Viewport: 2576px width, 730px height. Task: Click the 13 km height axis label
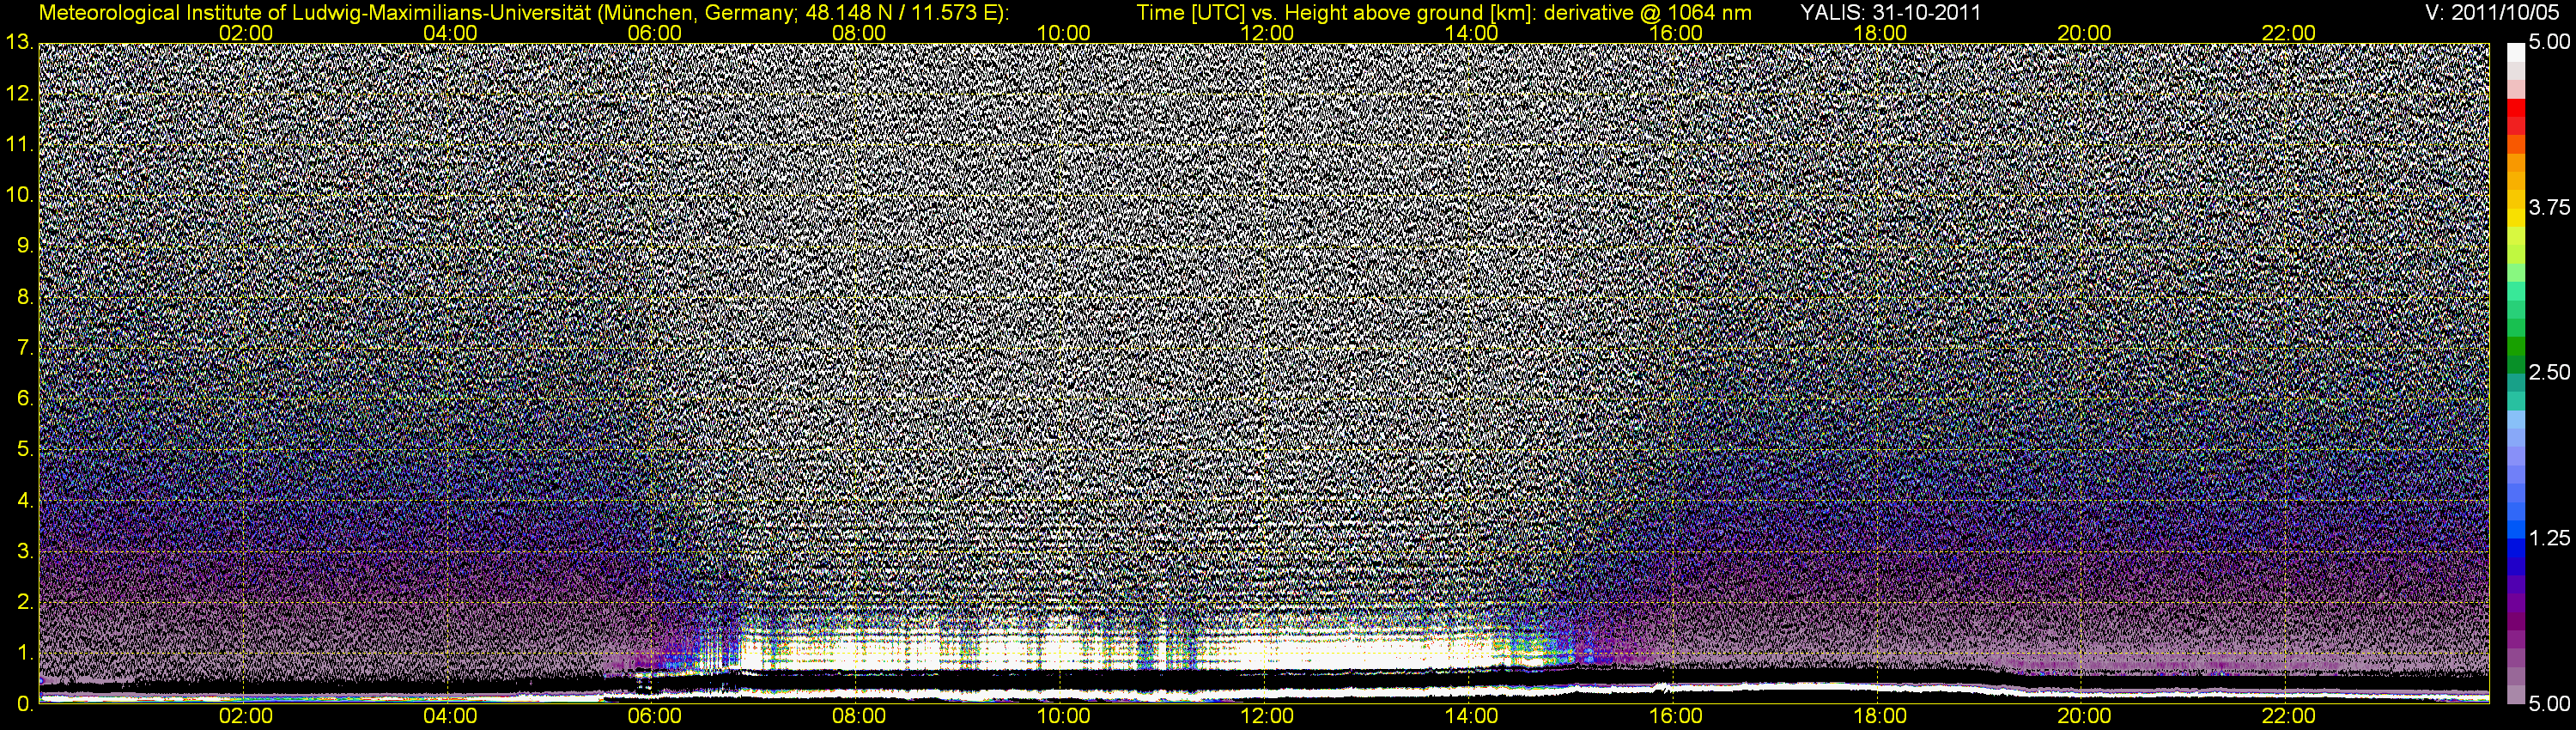pos(19,43)
